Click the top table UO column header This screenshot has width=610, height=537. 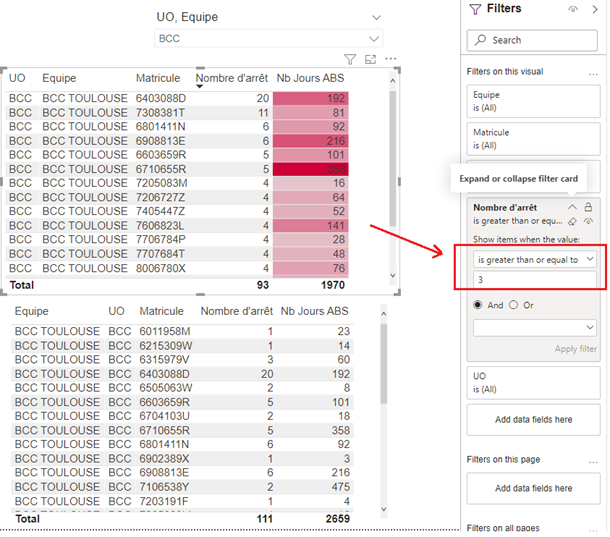click(17, 78)
